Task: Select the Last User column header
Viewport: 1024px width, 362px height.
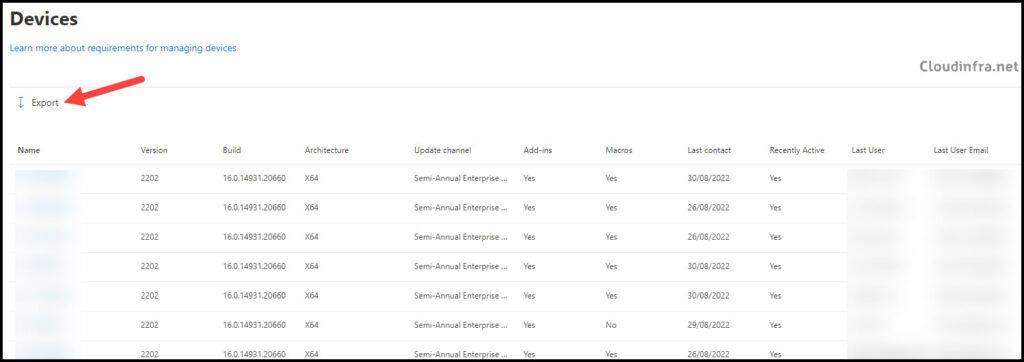Action: pos(868,150)
